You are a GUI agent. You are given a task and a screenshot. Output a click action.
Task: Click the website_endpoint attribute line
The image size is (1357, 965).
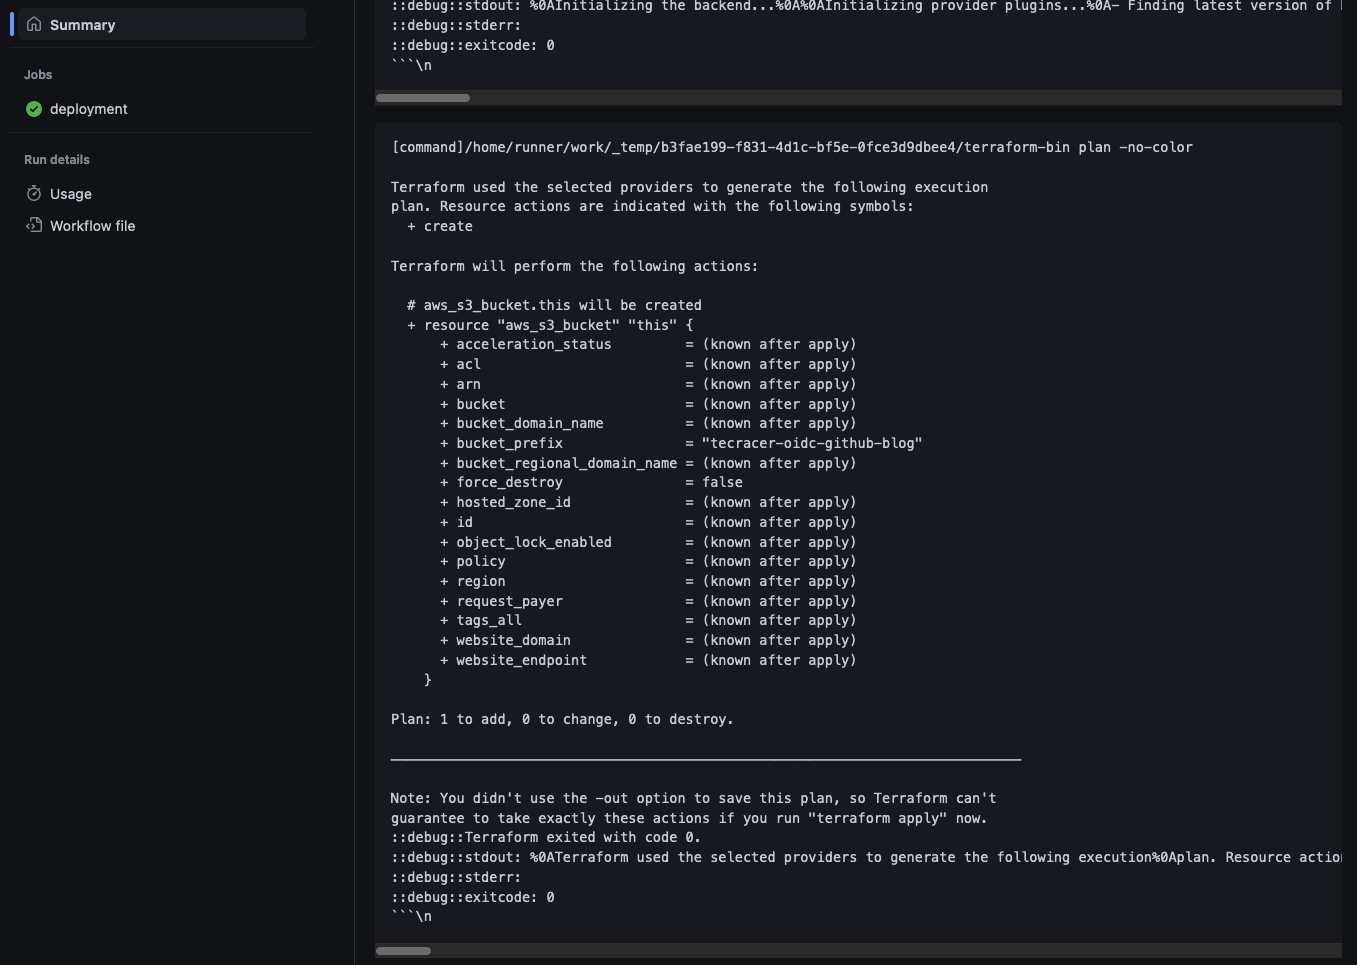coord(521,660)
